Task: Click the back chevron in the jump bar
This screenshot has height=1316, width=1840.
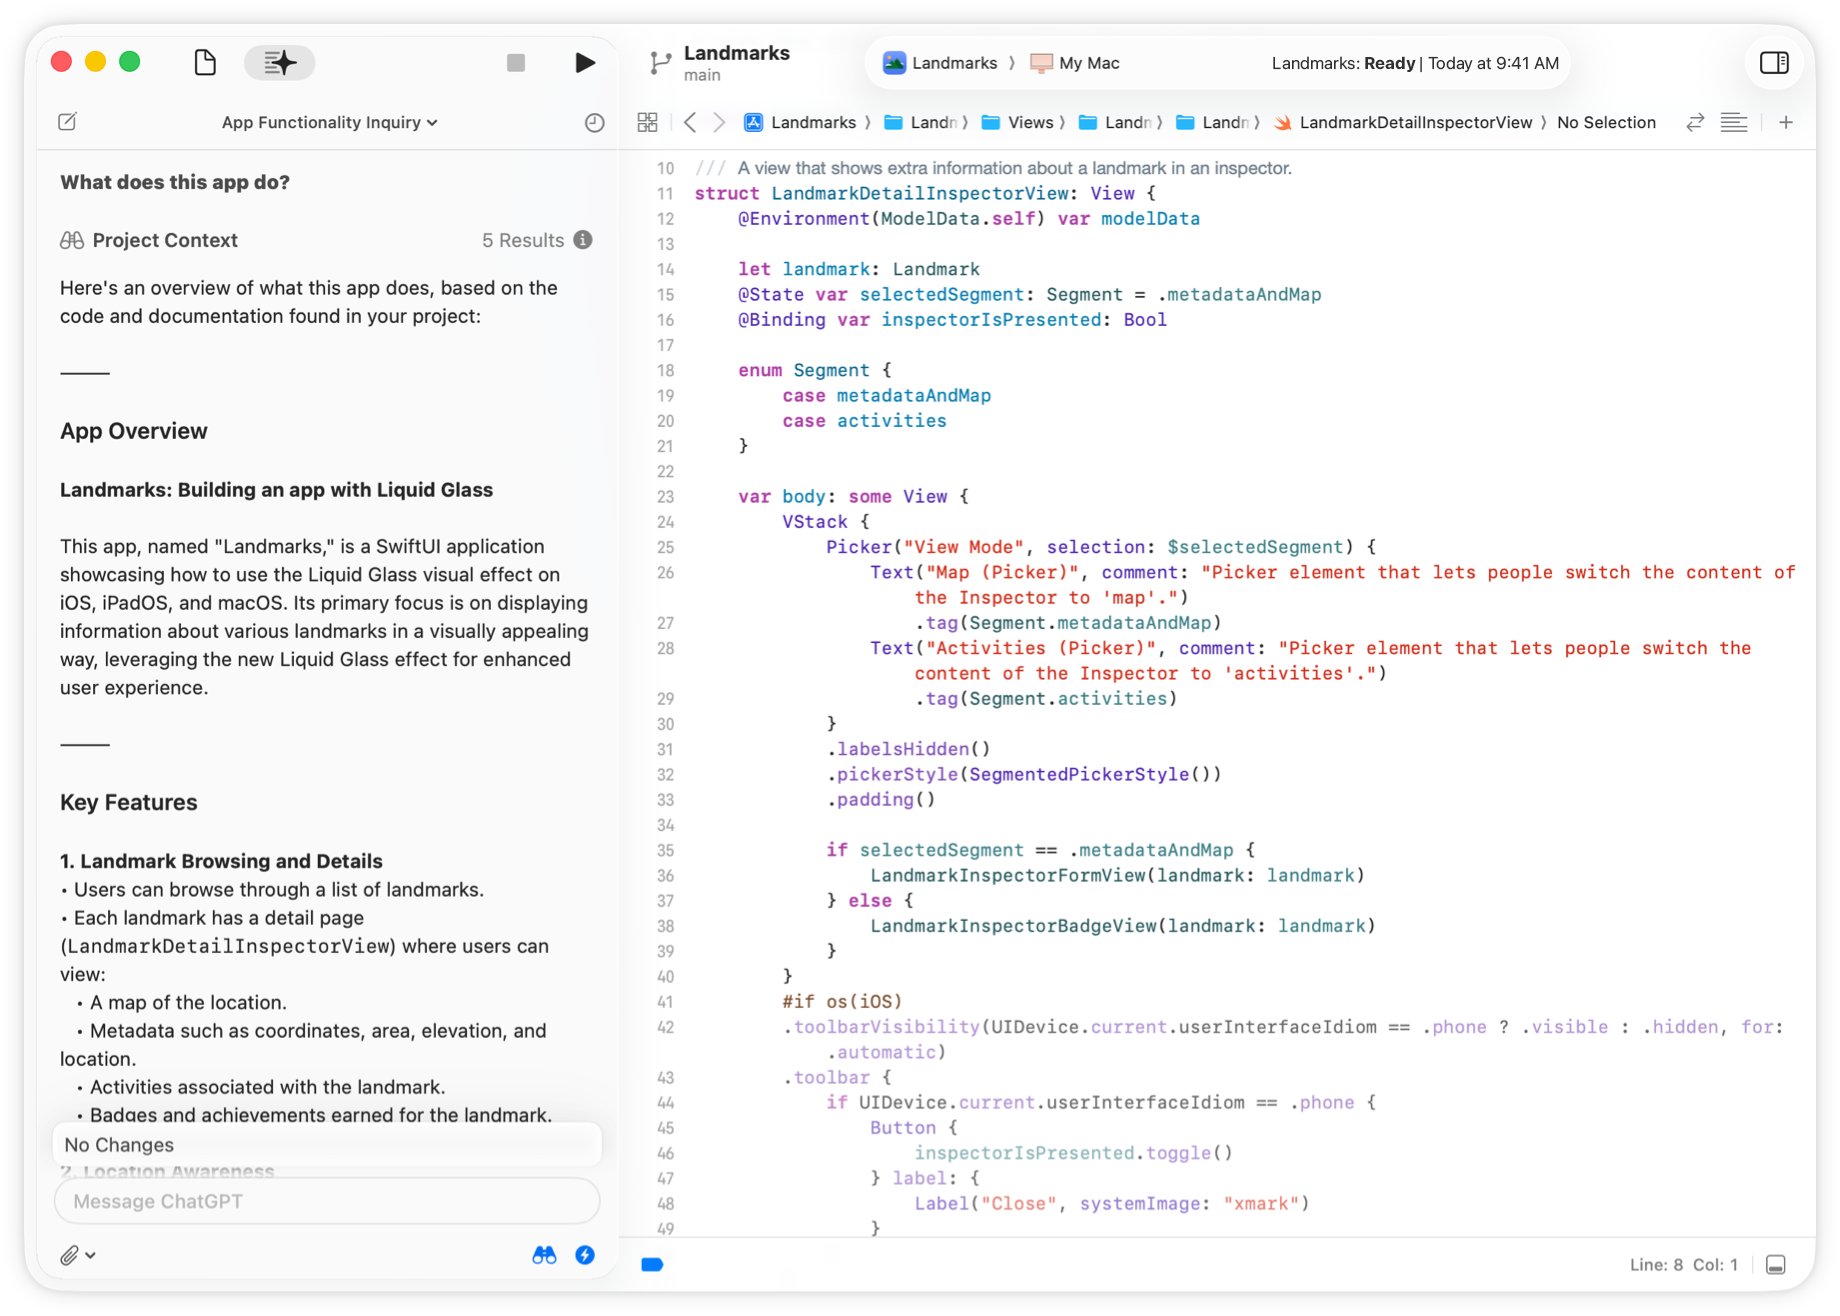Action: (x=690, y=121)
